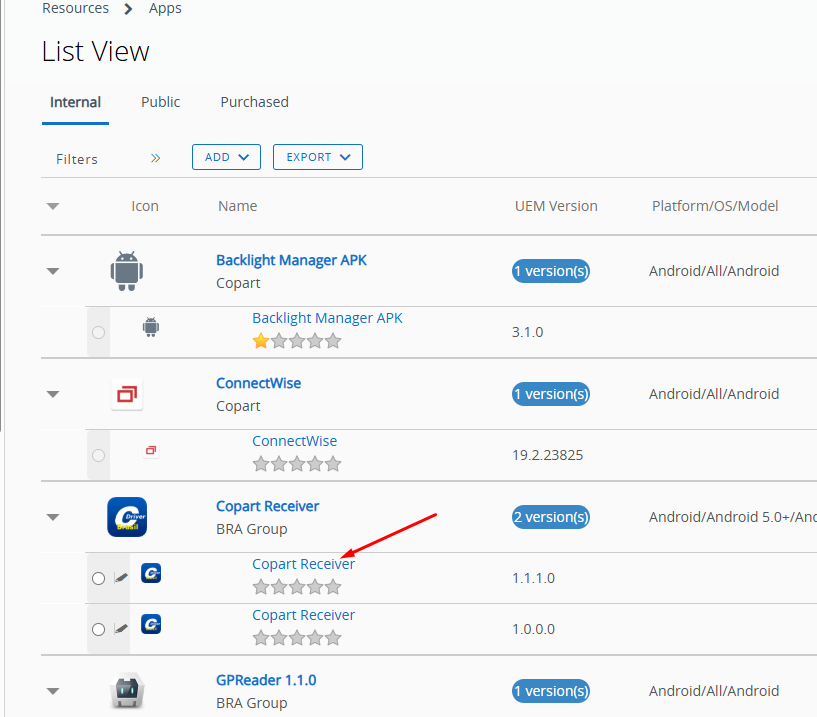Open the bold Backlight Manager APK app link

(x=291, y=260)
